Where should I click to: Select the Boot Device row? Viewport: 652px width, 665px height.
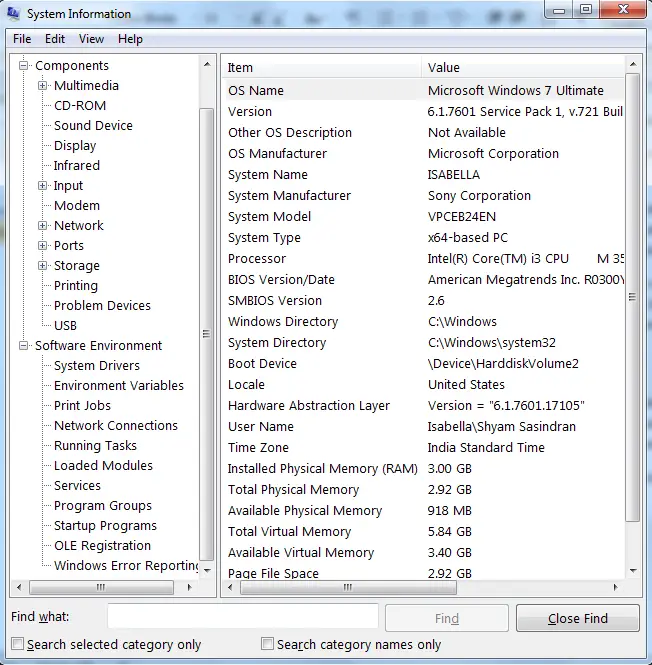[x=424, y=363]
